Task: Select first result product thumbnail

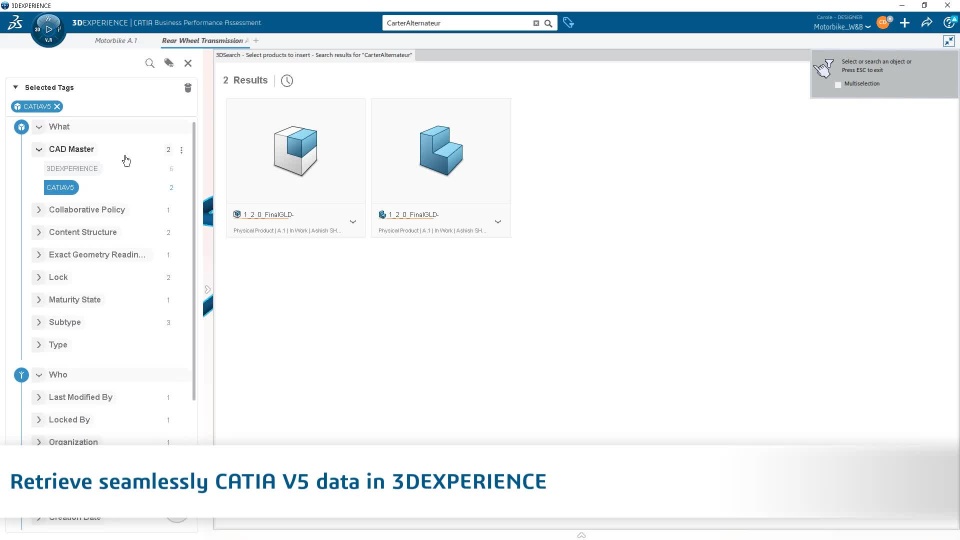Action: 296,151
